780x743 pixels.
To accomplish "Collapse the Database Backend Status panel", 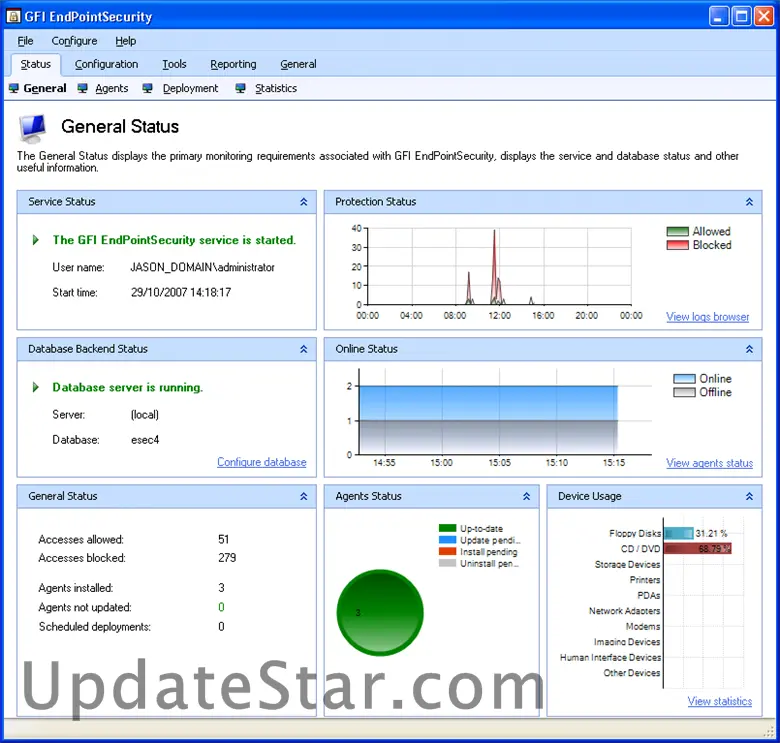I will click(303, 349).
